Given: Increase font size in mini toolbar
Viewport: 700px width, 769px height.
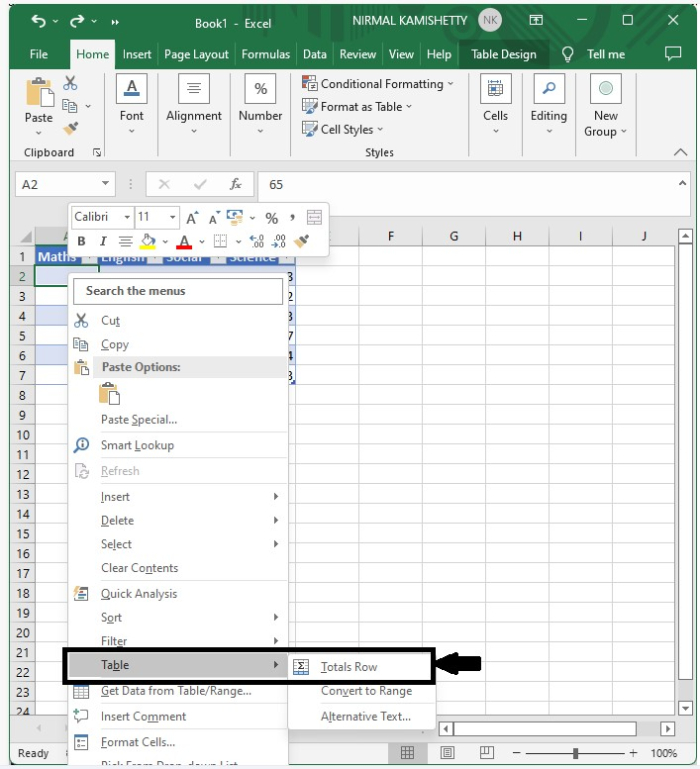Looking at the screenshot, I should click(x=192, y=217).
